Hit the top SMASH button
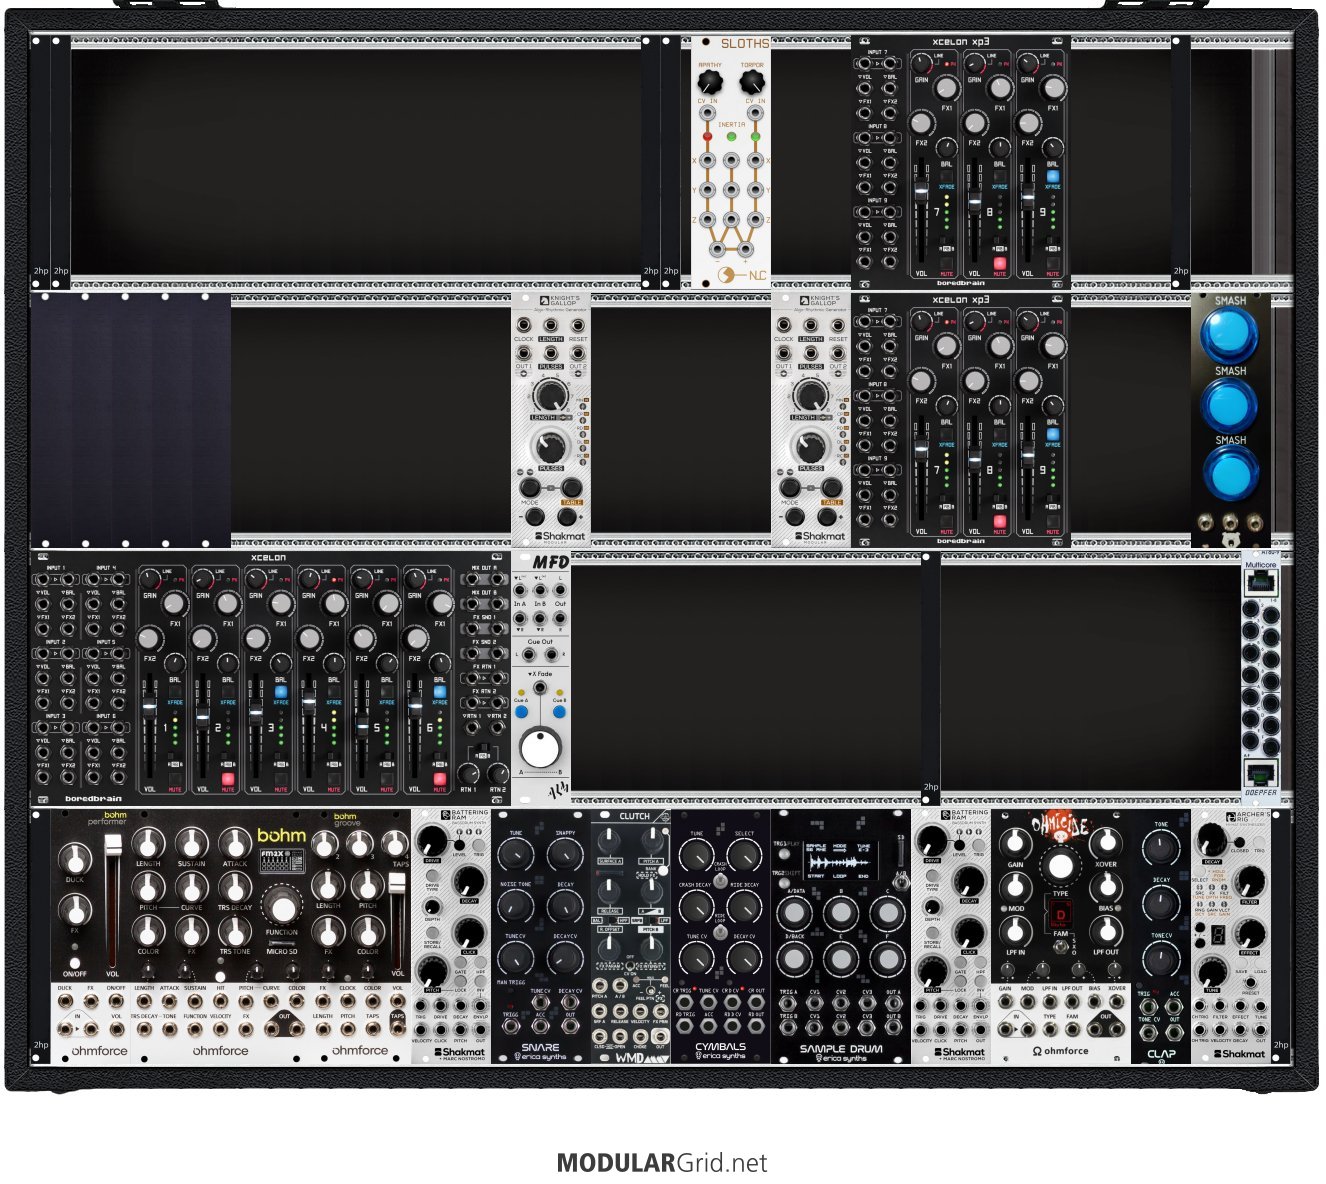 click(1230, 334)
